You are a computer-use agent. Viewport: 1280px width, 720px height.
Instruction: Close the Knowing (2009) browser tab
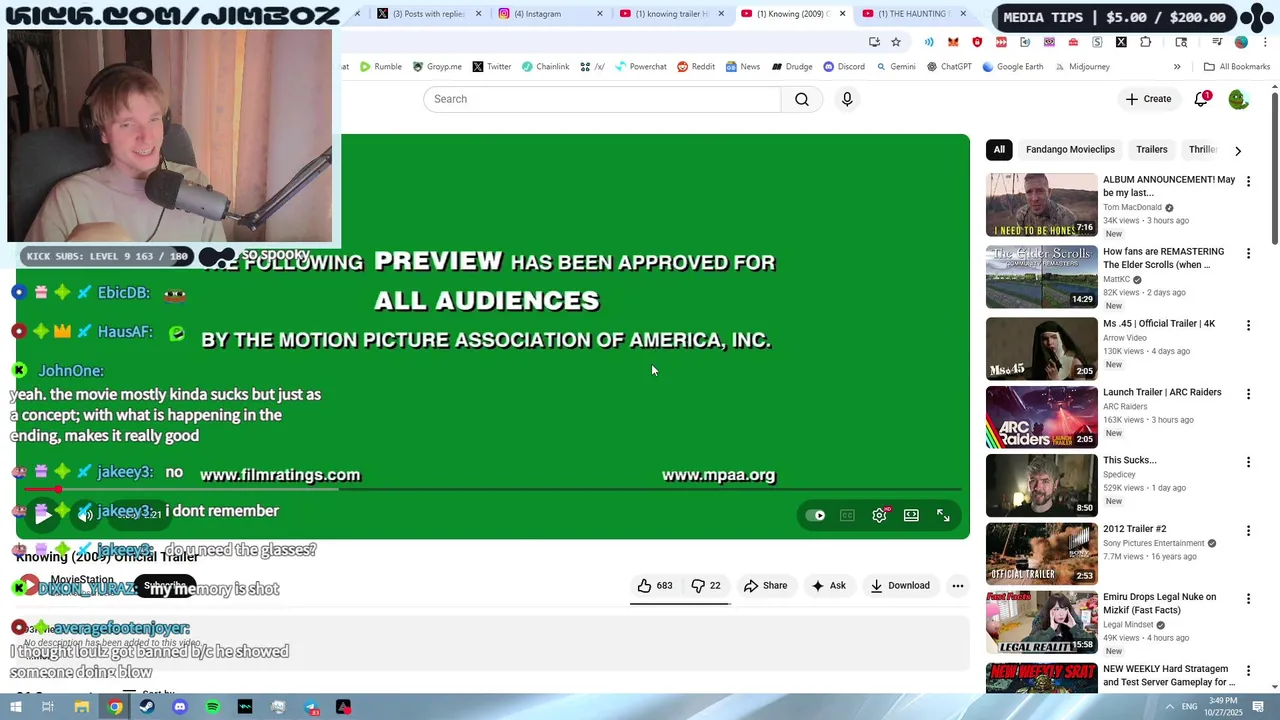[x=842, y=14]
